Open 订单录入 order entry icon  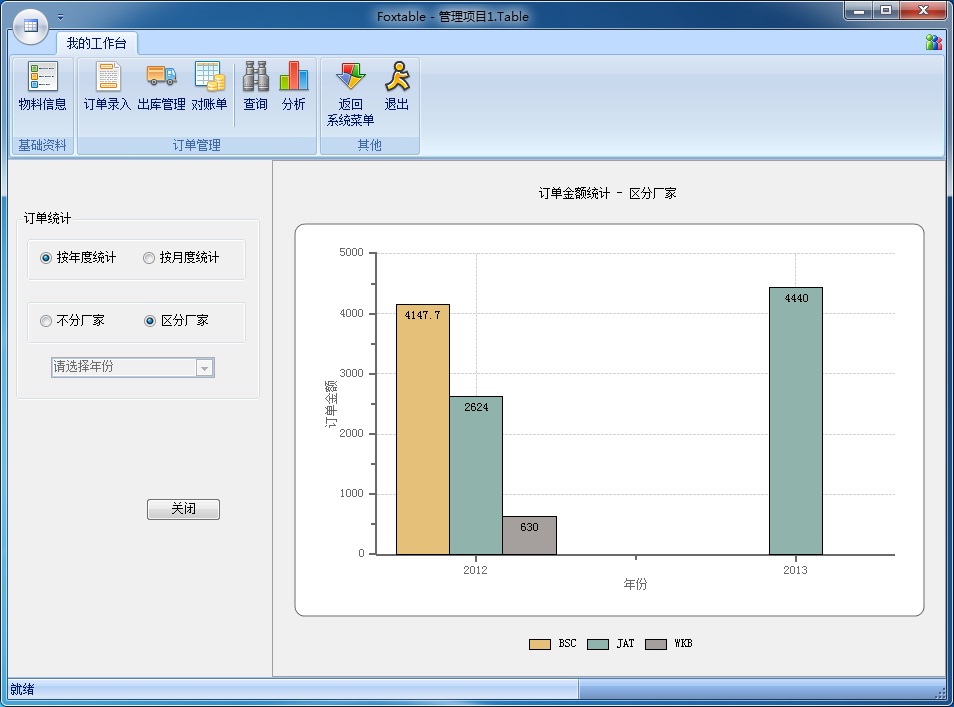107,86
